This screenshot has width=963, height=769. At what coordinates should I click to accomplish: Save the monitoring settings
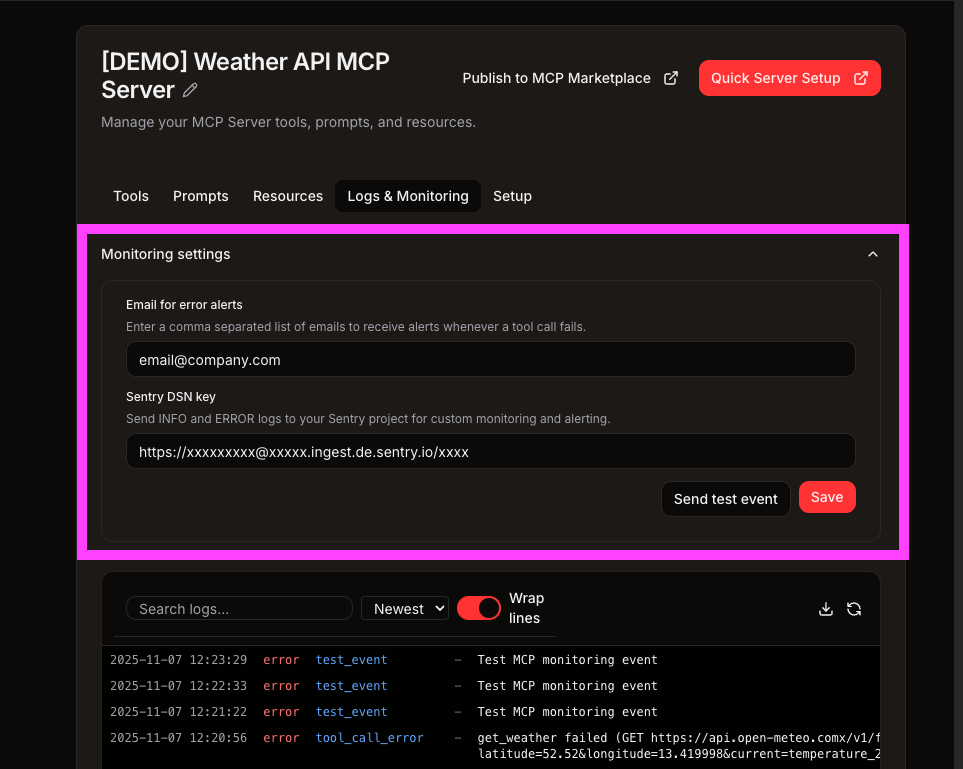(x=827, y=497)
